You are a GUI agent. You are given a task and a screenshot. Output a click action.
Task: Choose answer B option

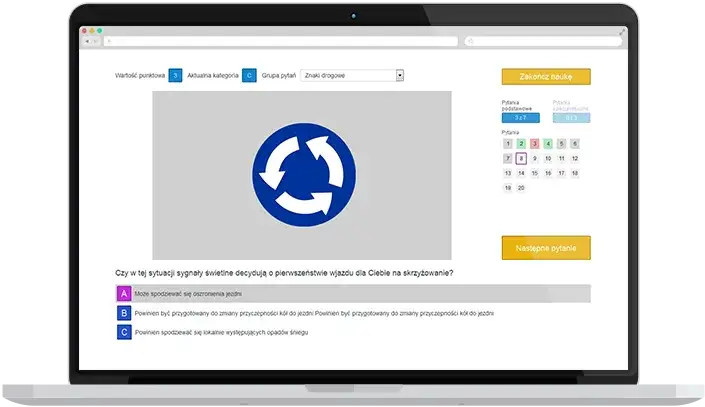tap(124, 313)
